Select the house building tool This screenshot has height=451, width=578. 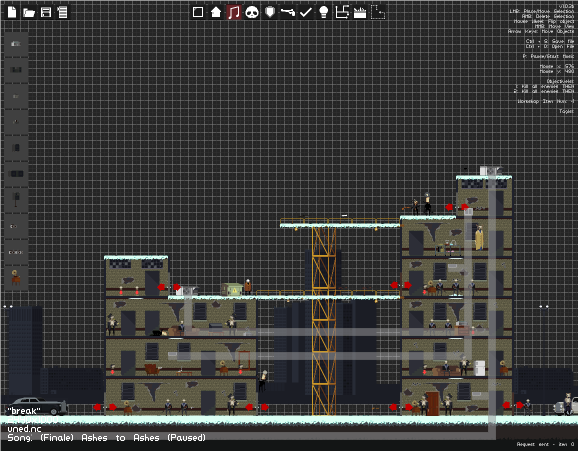pyautogui.click(x=216, y=12)
